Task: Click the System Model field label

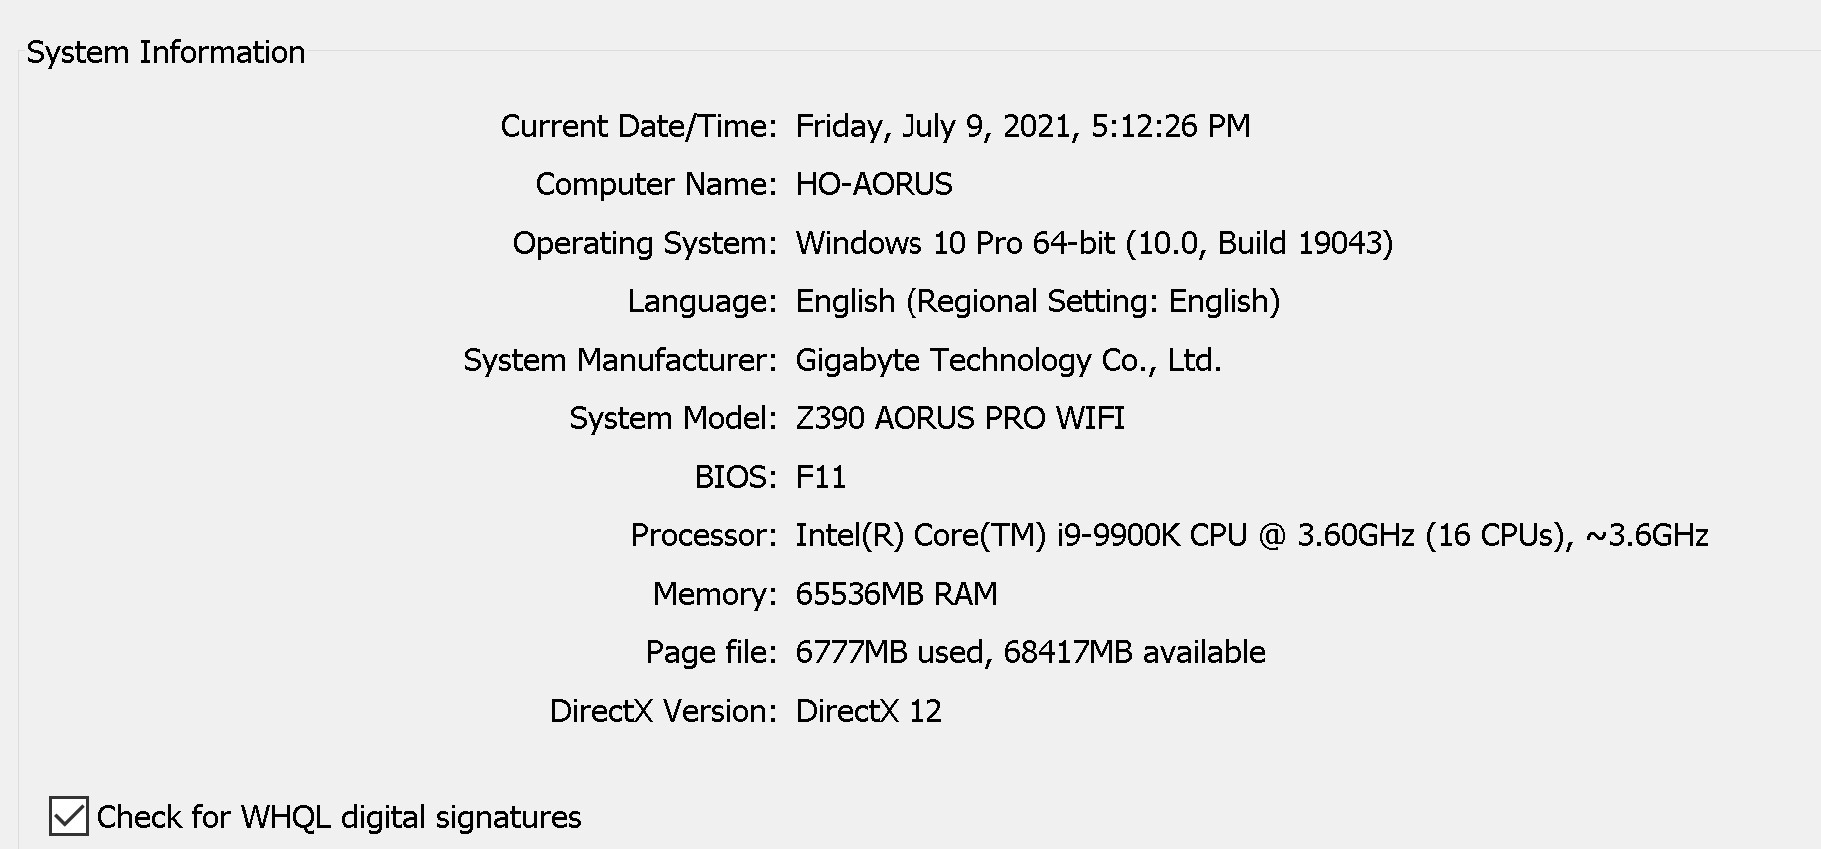Action: point(672,418)
